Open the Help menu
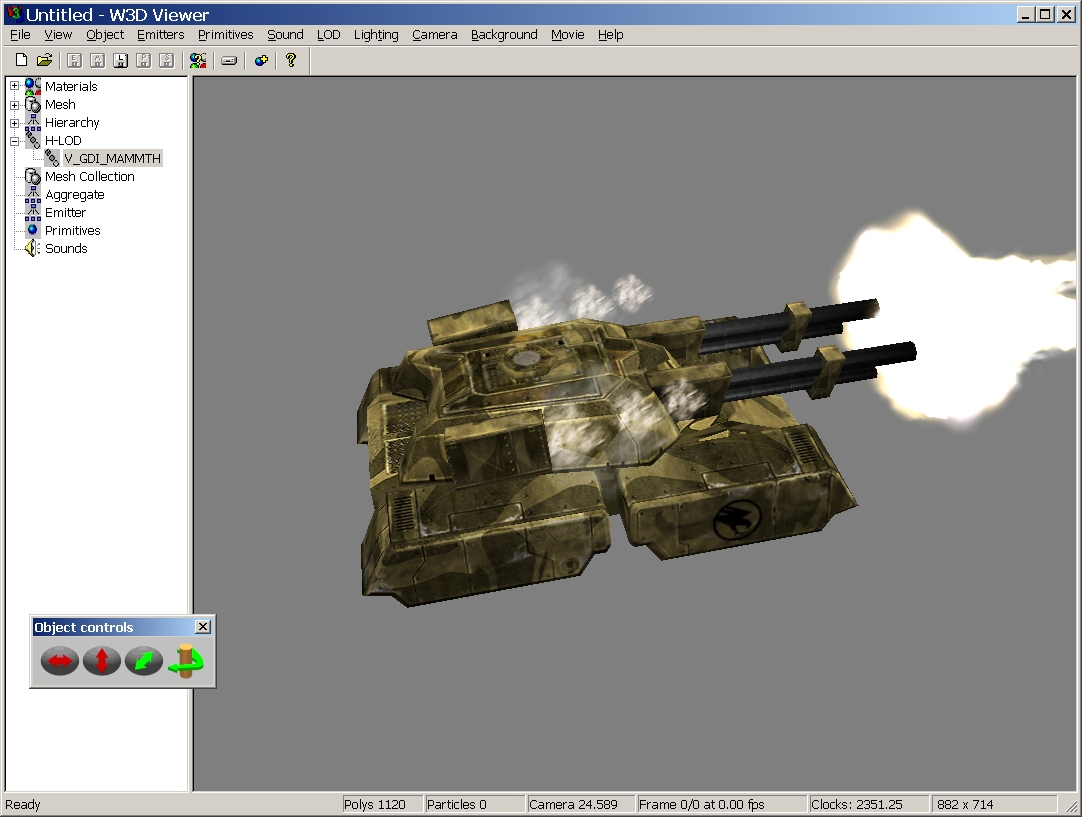Image resolution: width=1082 pixels, height=817 pixels. point(610,35)
